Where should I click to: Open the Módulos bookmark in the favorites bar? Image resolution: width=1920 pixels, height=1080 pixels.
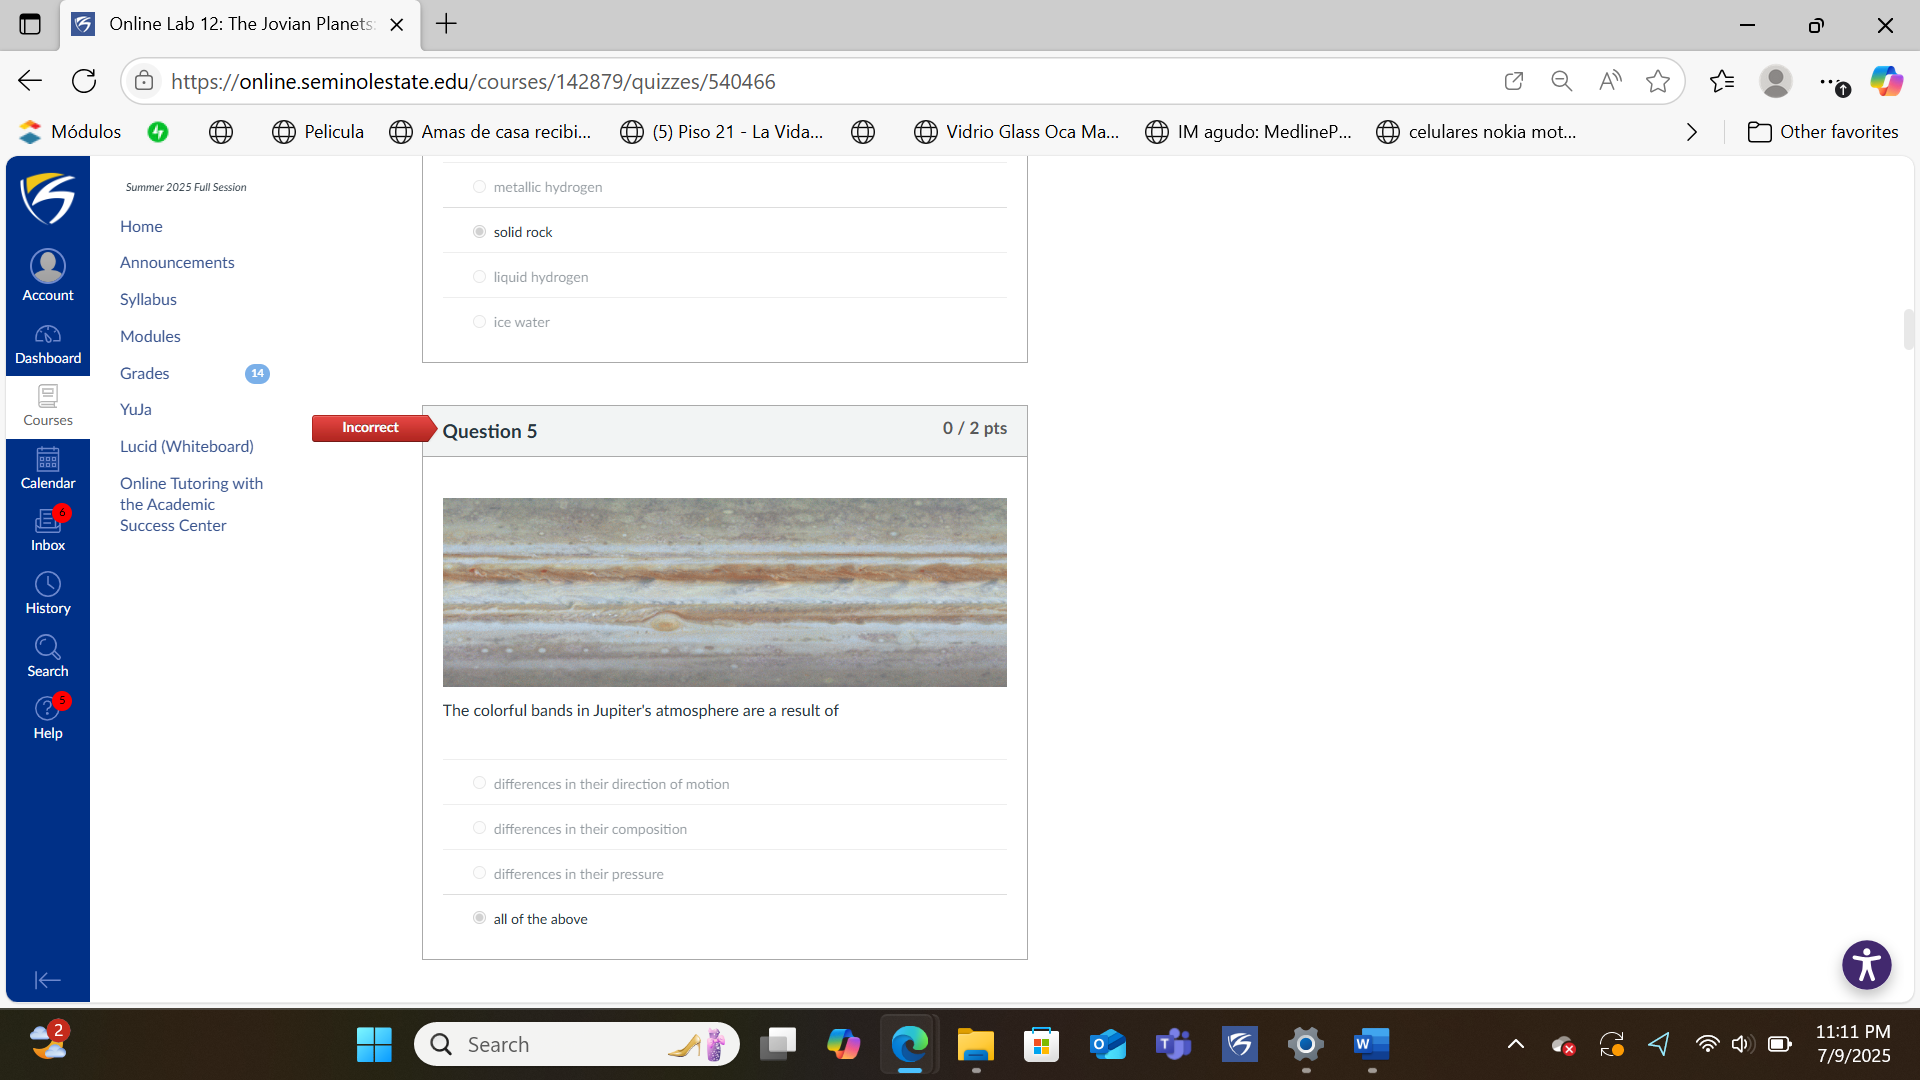70,131
